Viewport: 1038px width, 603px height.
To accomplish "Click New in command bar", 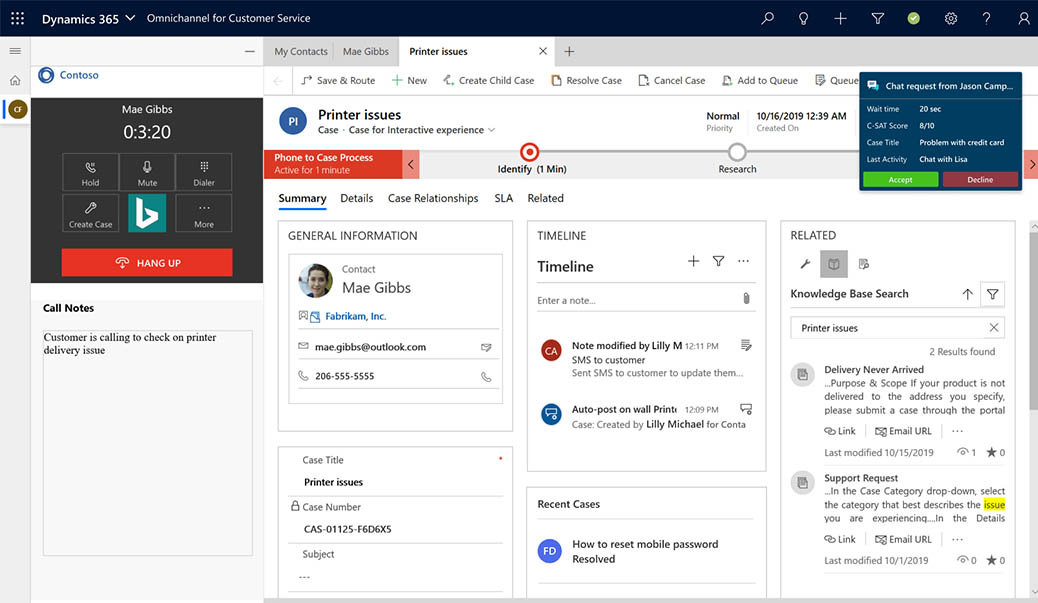I will coord(409,80).
